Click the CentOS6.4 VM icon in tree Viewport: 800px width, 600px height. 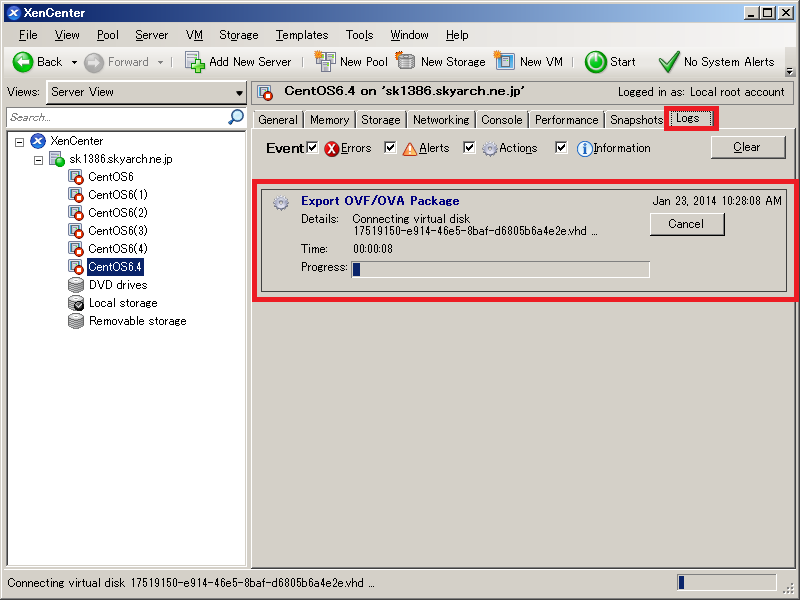(x=76, y=267)
